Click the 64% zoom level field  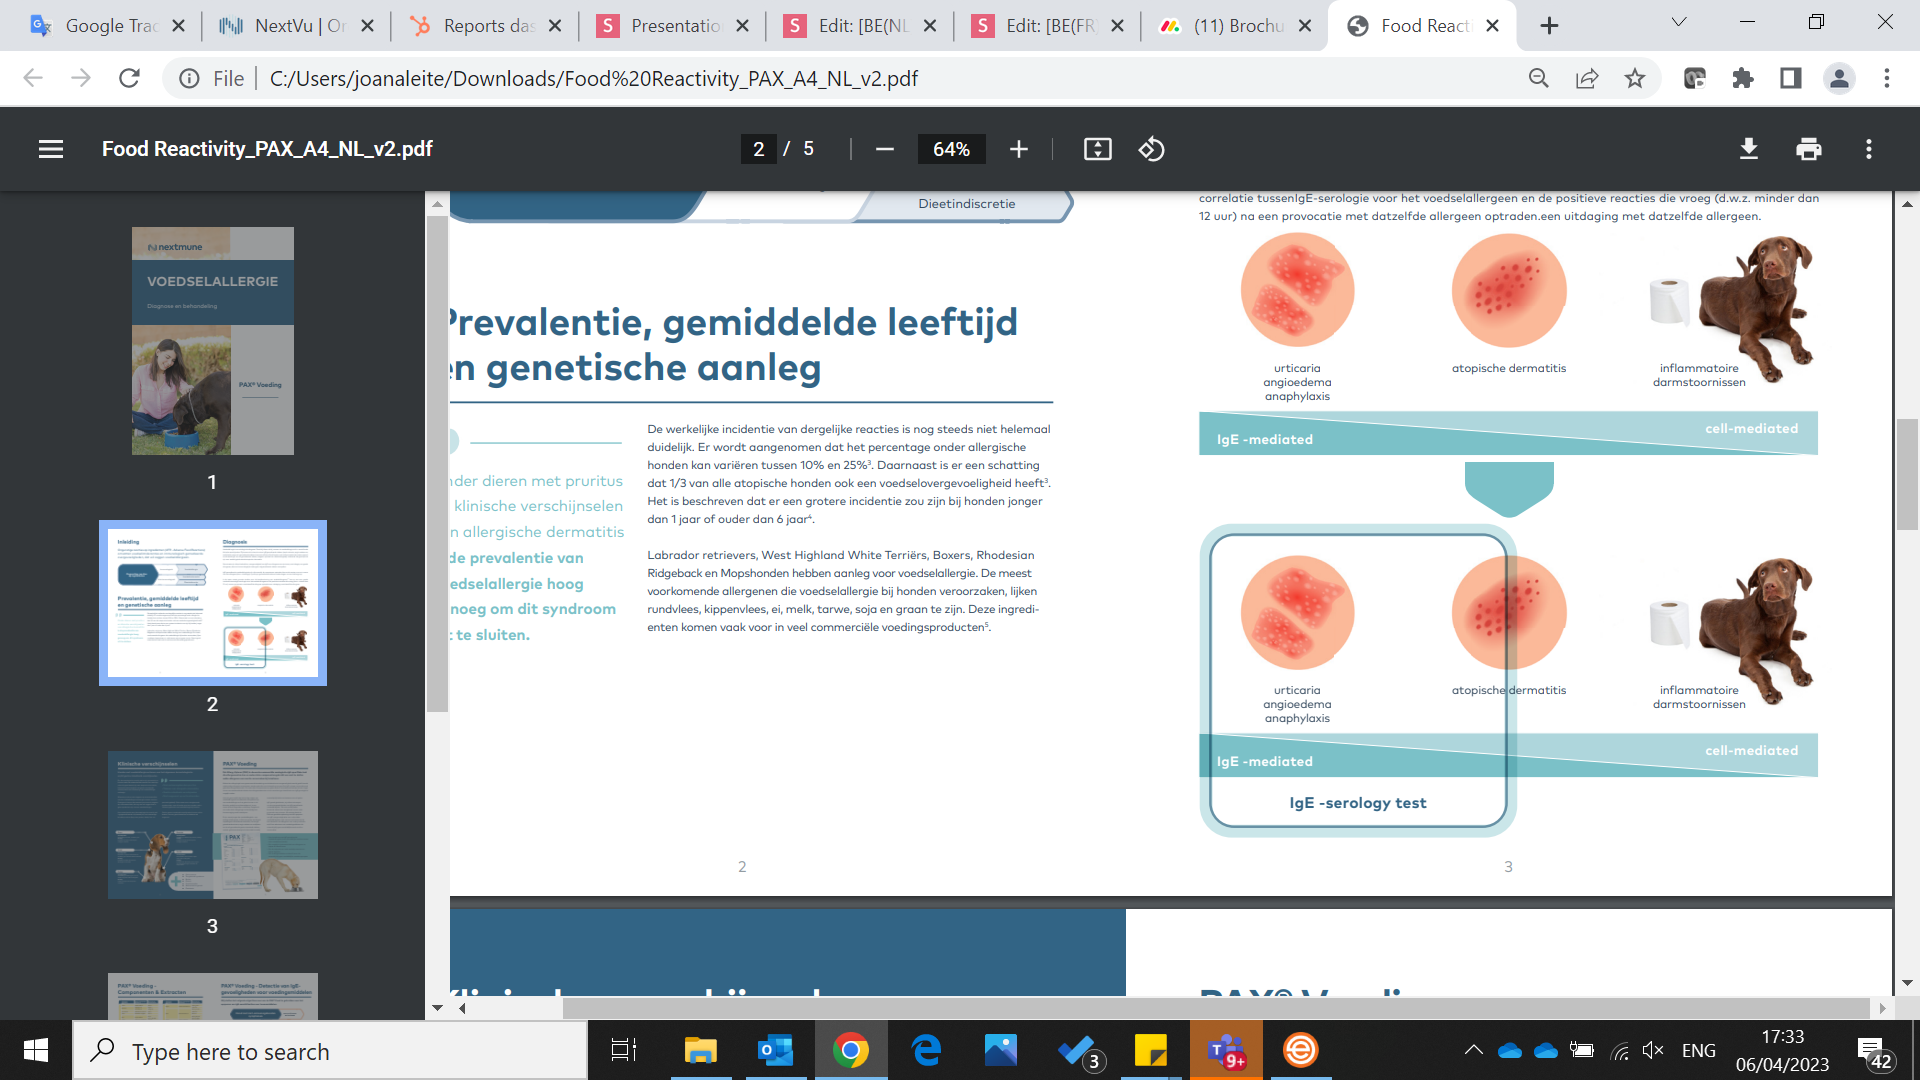[950, 149]
